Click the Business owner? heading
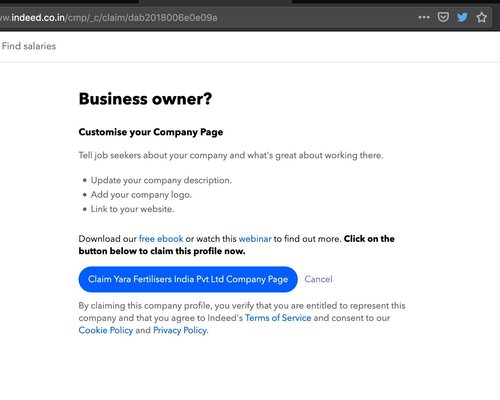This screenshot has width=500, height=400. tap(145, 99)
